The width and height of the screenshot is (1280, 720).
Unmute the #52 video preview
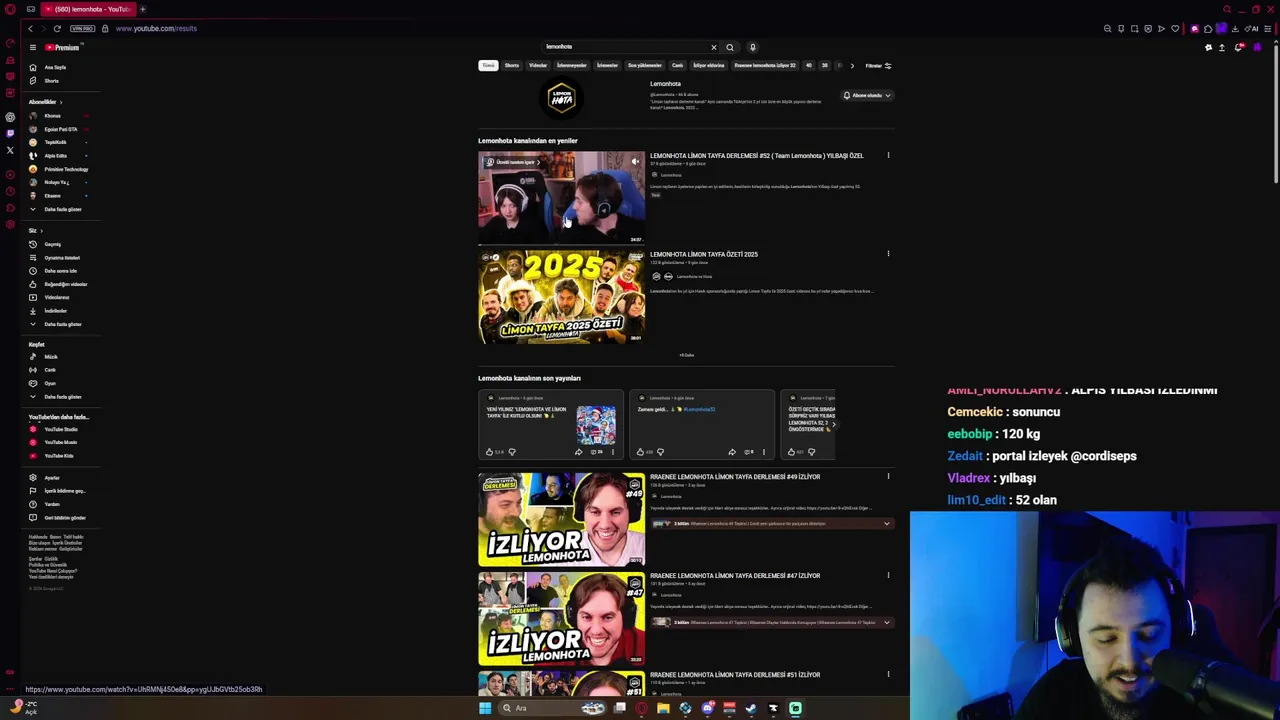tap(635, 161)
